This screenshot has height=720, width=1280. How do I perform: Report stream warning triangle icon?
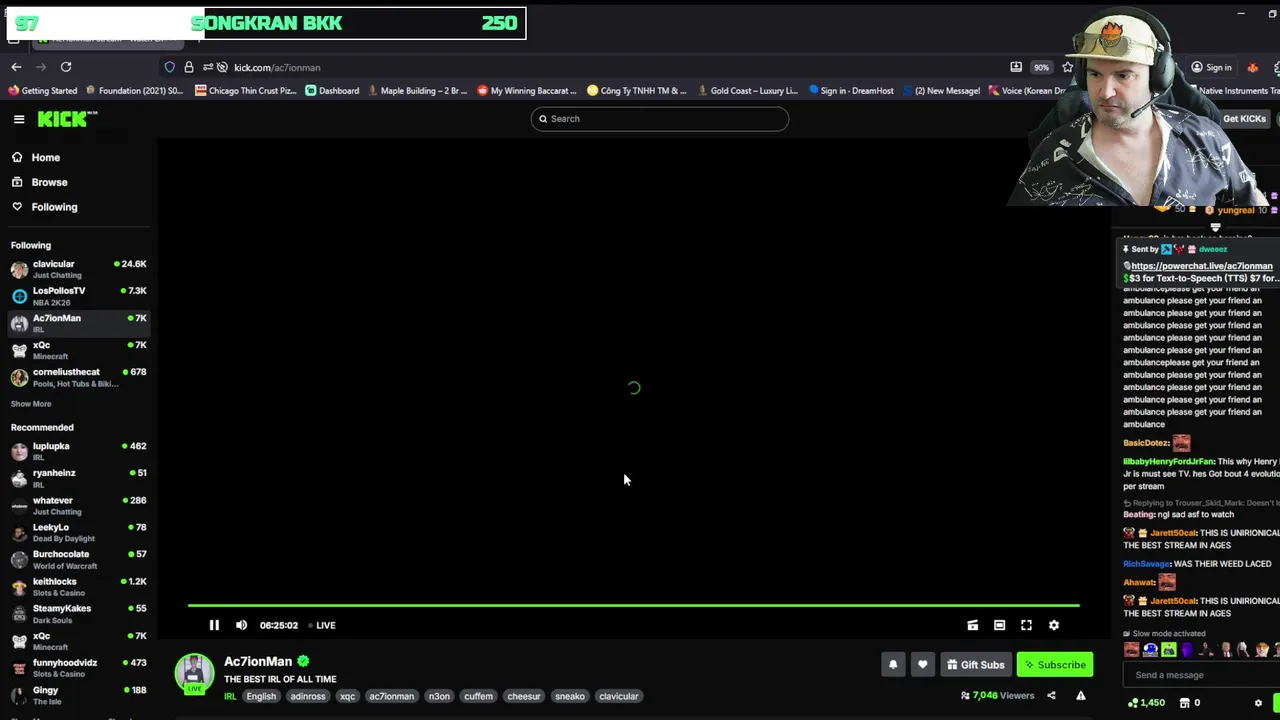click(x=1081, y=696)
